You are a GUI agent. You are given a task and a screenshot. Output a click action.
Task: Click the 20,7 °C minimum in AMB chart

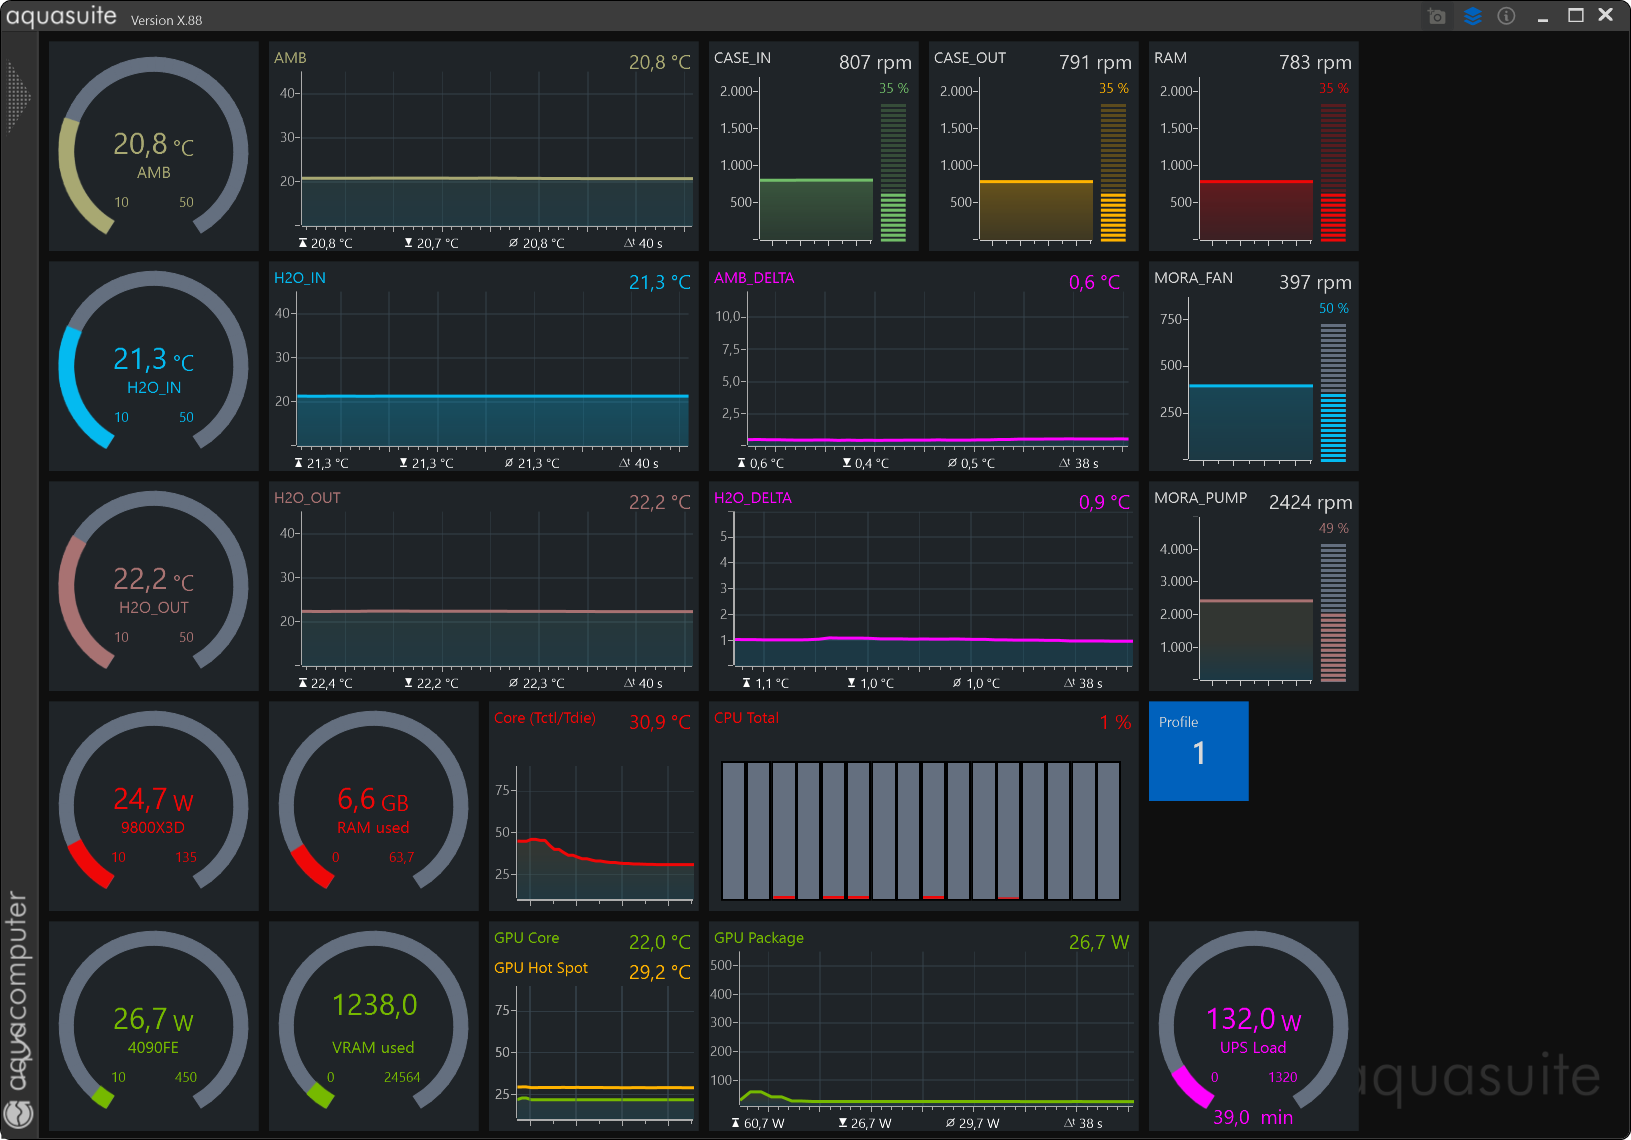point(431,243)
